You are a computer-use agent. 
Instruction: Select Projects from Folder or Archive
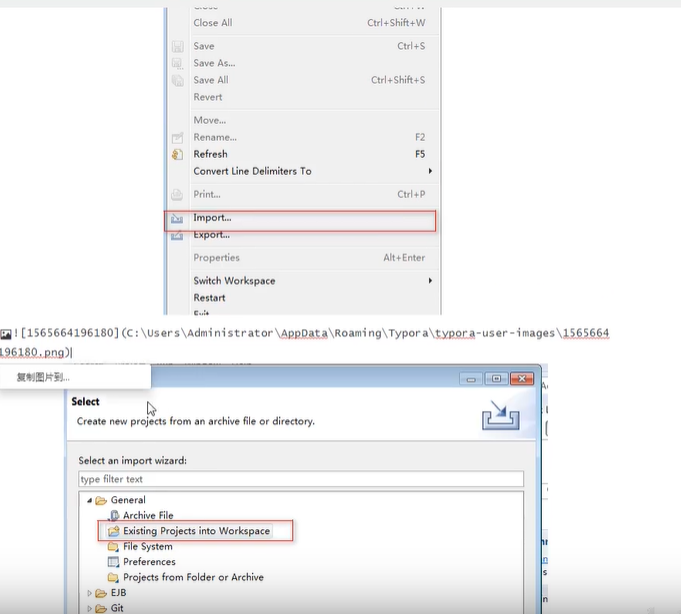coord(193,578)
